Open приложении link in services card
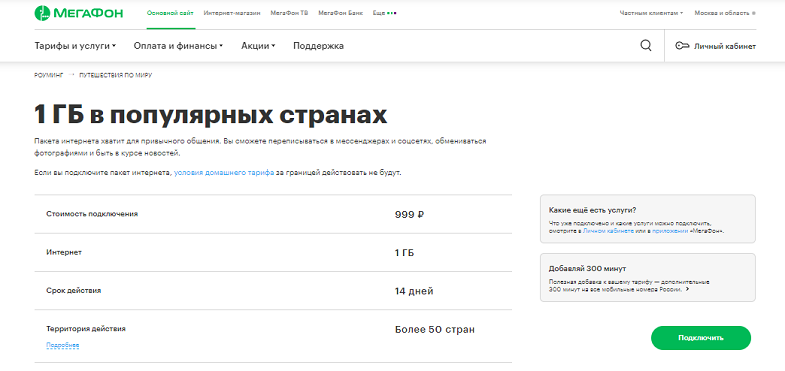The image size is (785, 371). (670, 232)
